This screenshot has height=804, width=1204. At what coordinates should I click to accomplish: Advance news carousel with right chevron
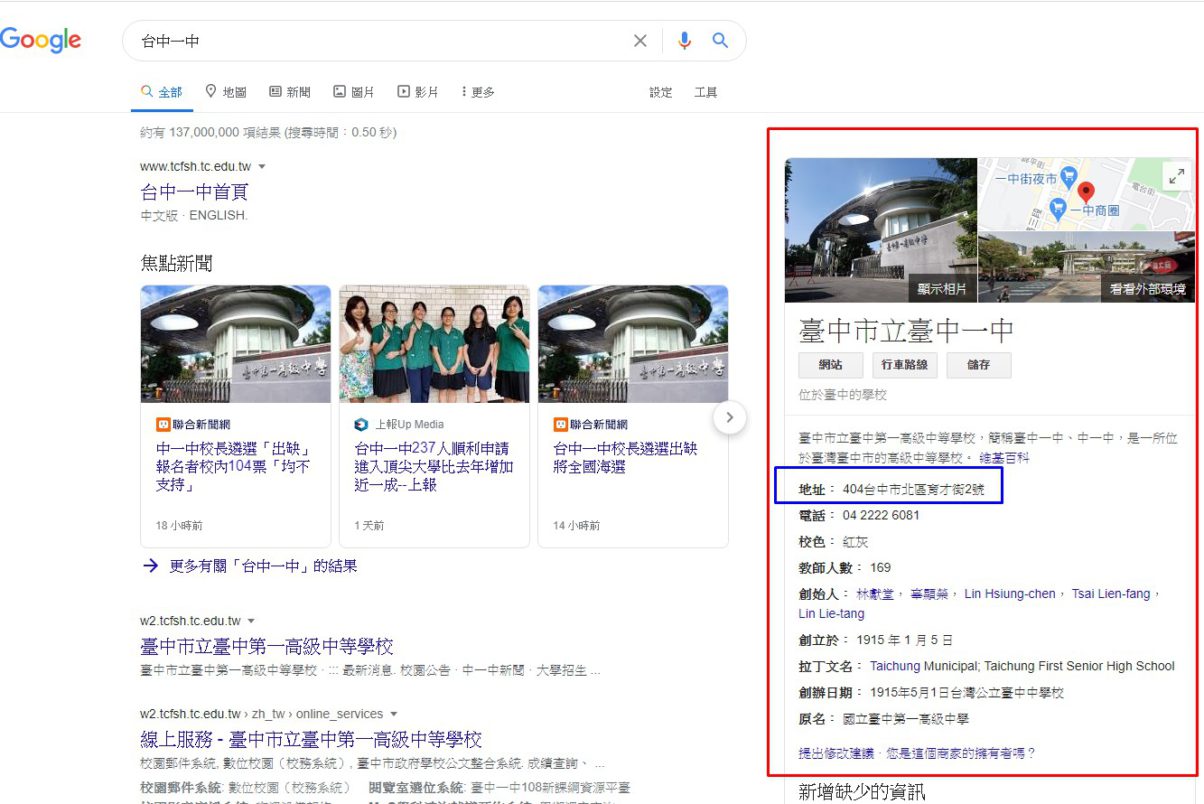click(x=730, y=417)
